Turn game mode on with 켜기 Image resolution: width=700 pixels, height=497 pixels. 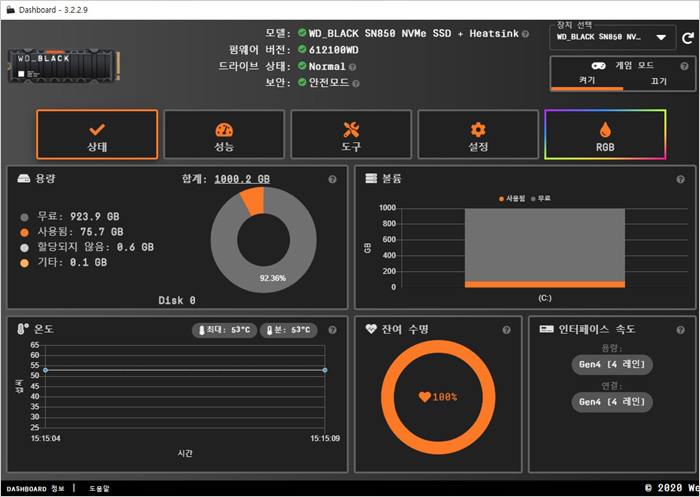click(587, 80)
